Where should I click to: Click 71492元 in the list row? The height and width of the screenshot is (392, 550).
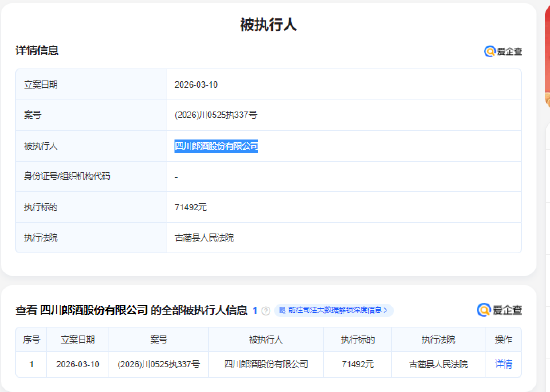click(x=358, y=364)
